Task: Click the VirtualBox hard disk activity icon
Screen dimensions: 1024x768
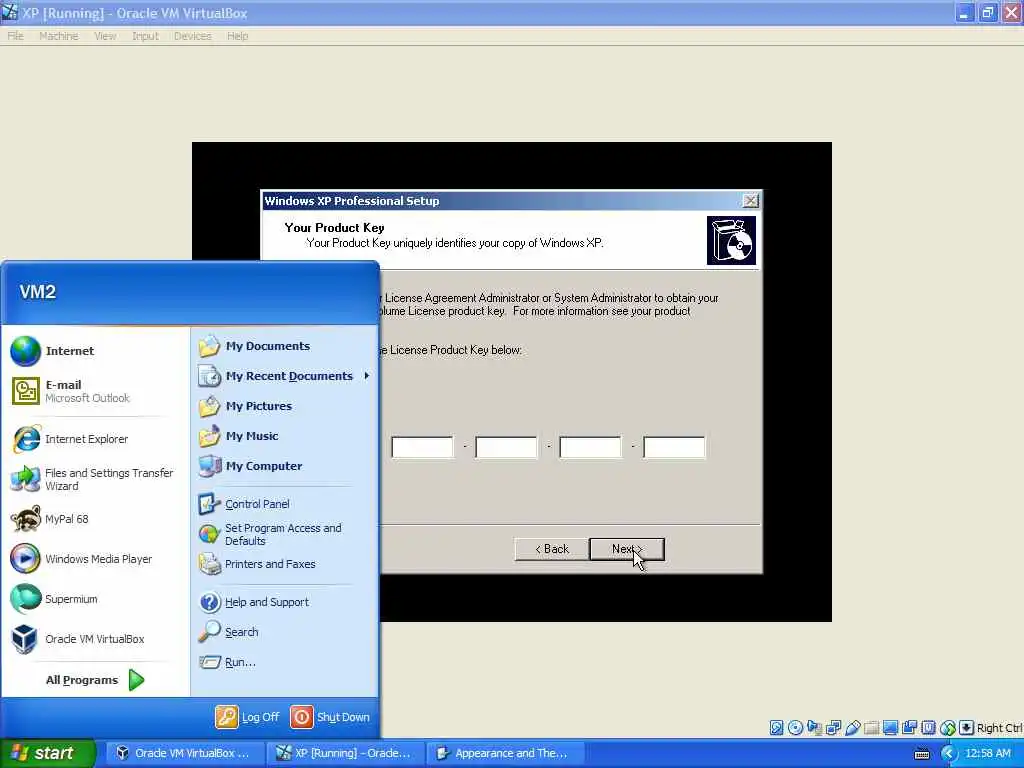Action: point(776,728)
